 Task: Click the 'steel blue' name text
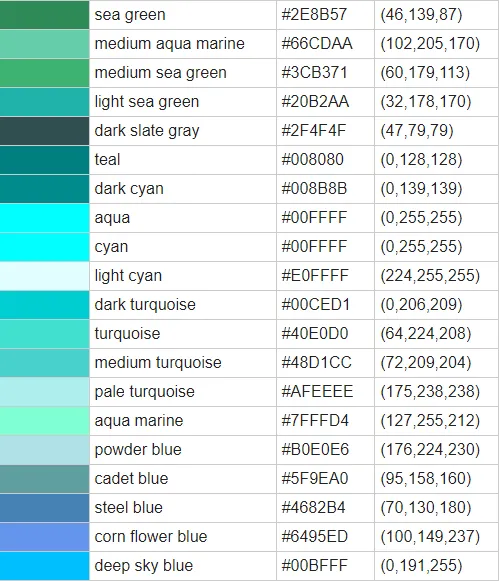pos(129,508)
